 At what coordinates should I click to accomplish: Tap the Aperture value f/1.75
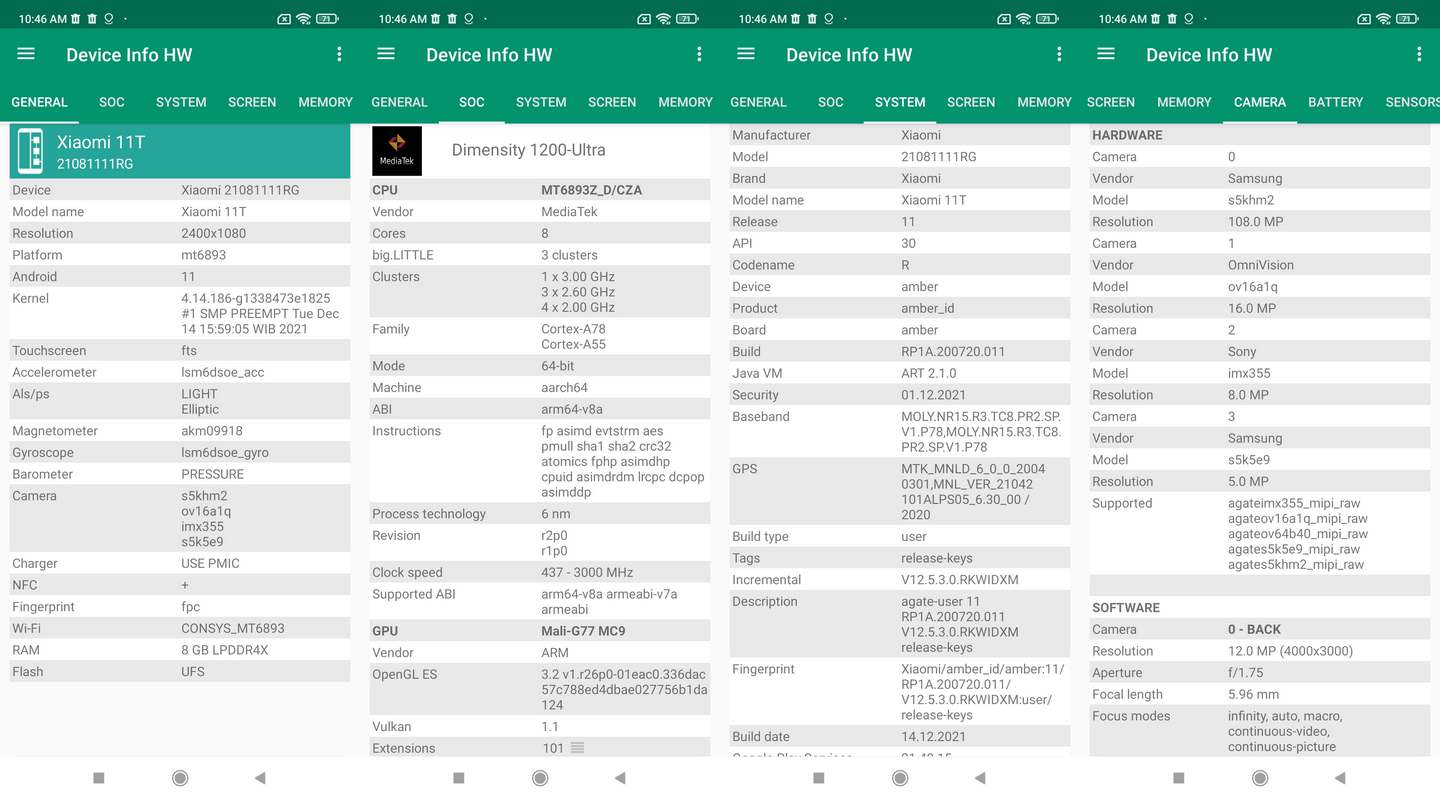pyautogui.click(x=1245, y=673)
